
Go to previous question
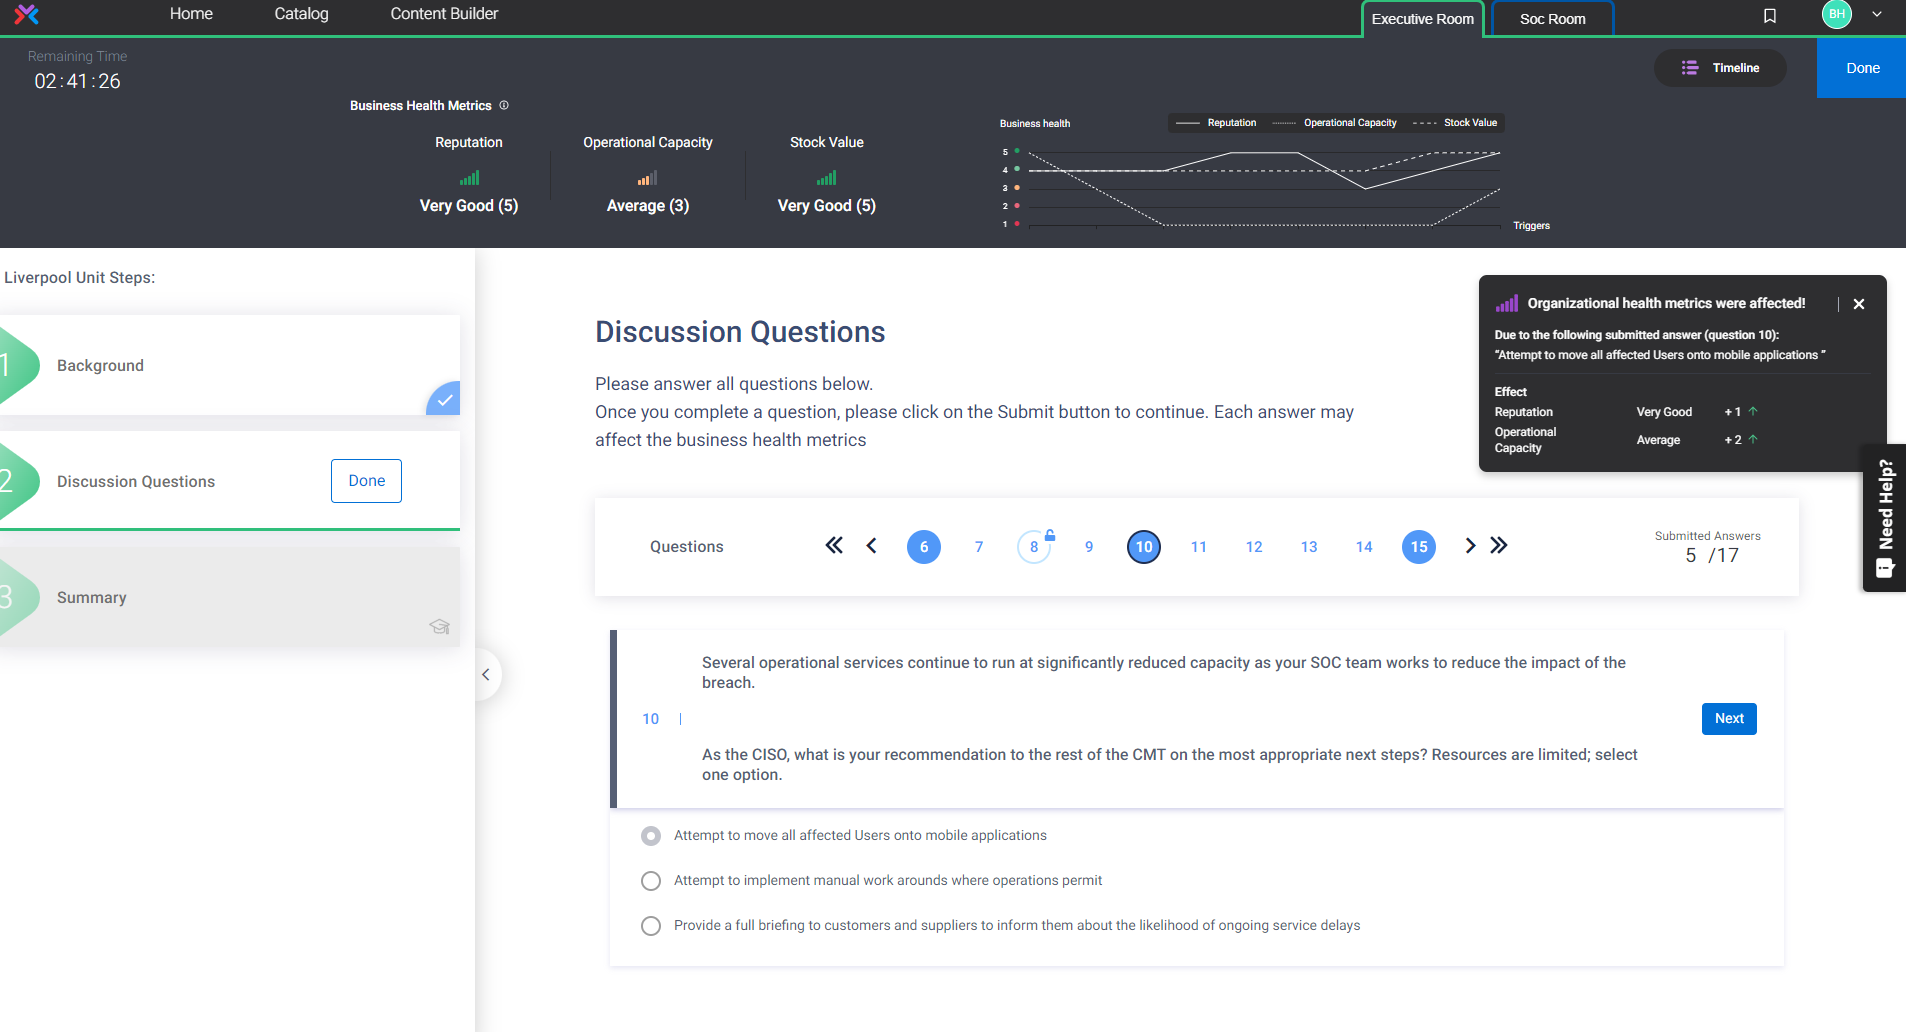tap(871, 546)
